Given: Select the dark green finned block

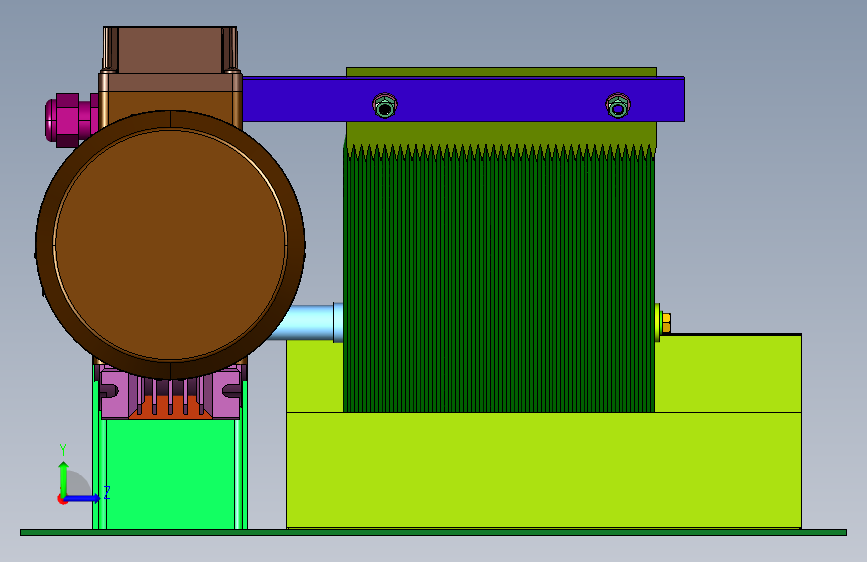Looking at the screenshot, I should pyautogui.click(x=499, y=279).
